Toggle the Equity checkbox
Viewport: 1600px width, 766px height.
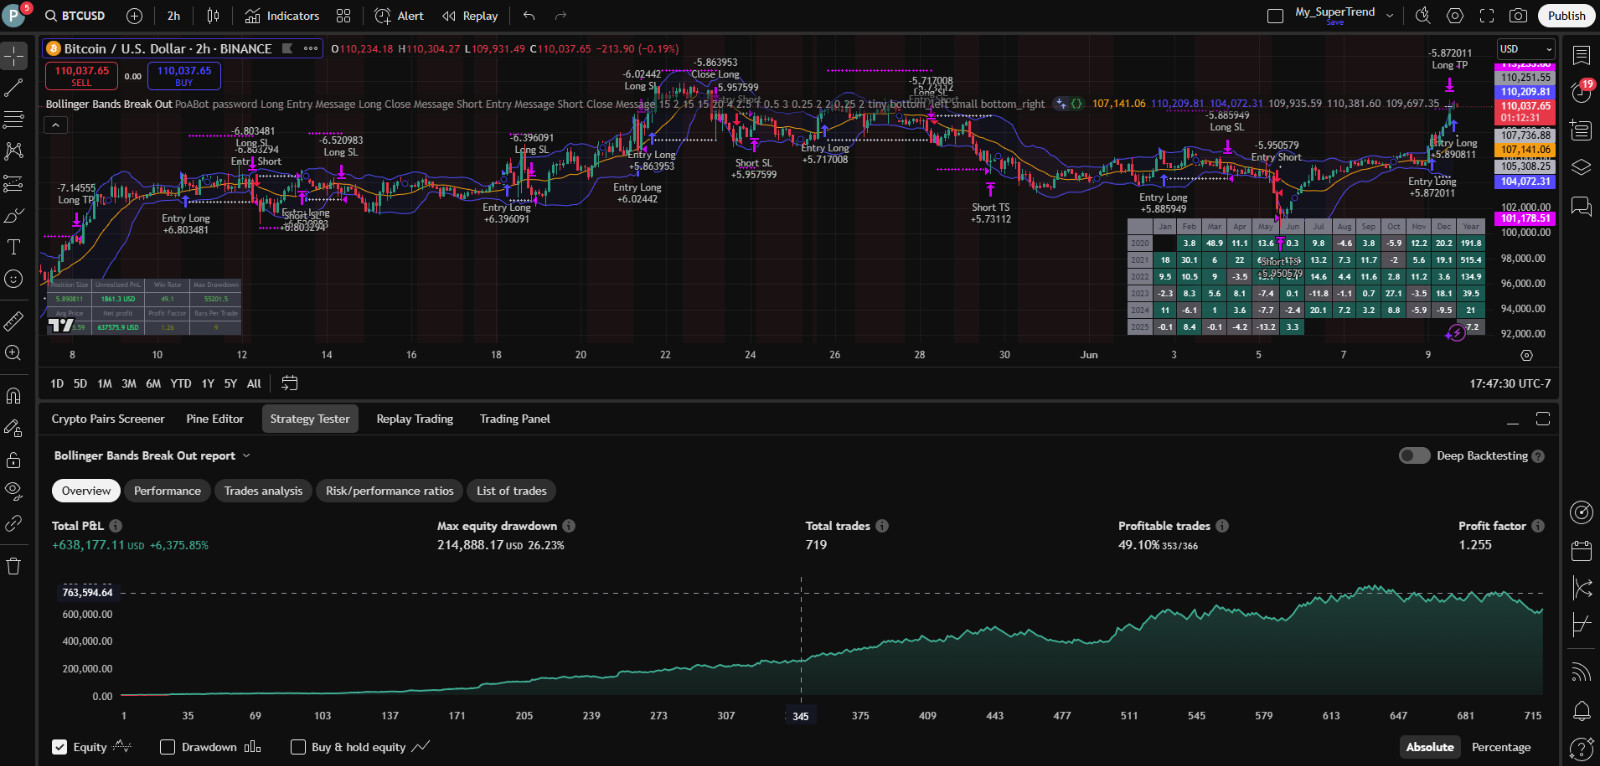(x=60, y=747)
